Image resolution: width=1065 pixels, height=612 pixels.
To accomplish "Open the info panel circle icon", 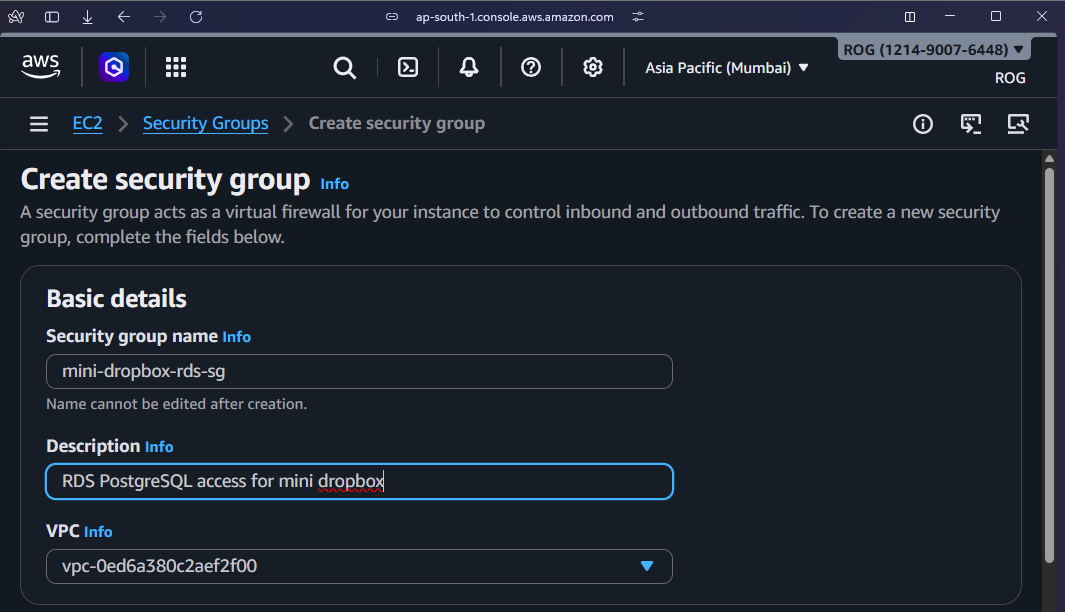I will pyautogui.click(x=922, y=124).
